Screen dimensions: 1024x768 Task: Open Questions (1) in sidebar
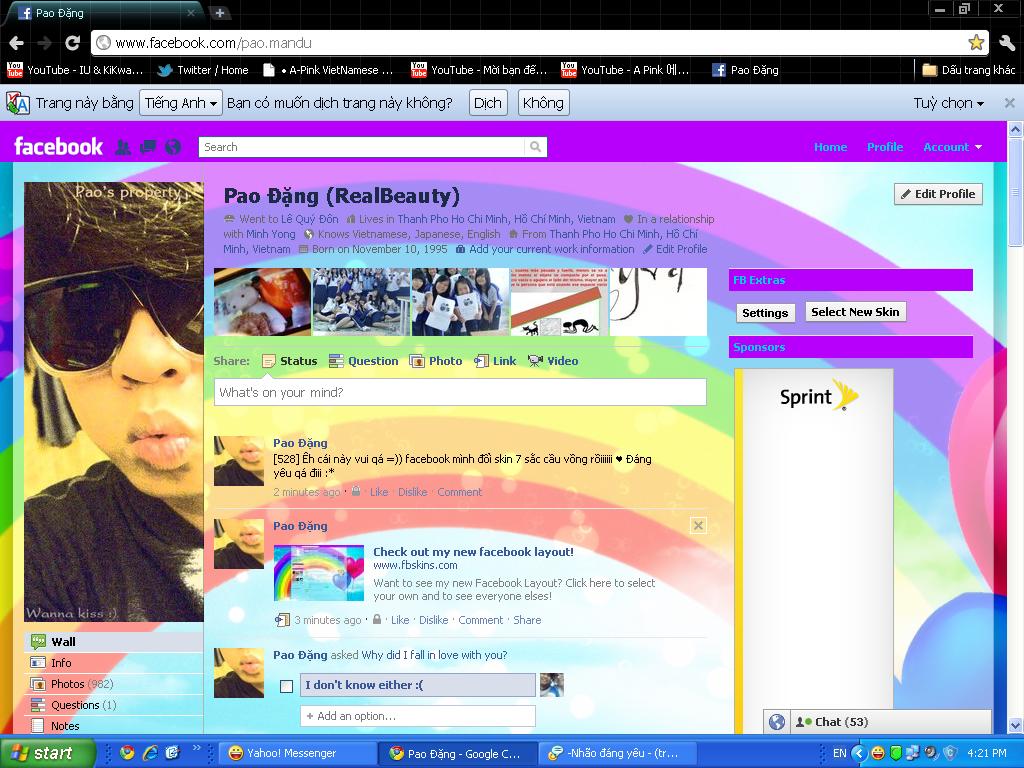tap(114, 705)
